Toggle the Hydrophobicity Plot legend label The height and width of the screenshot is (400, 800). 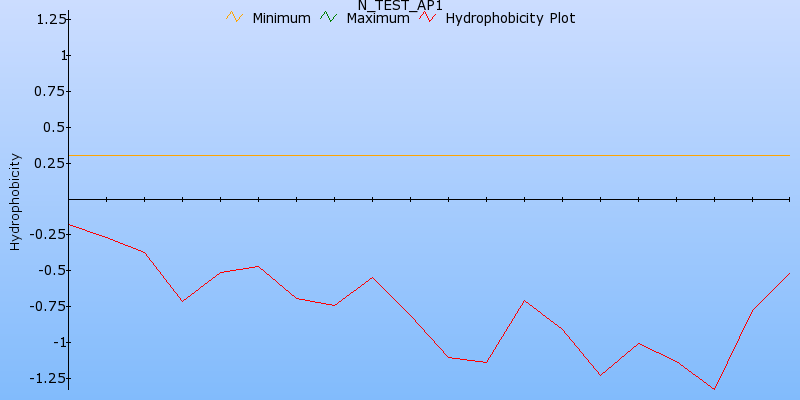[x=510, y=18]
